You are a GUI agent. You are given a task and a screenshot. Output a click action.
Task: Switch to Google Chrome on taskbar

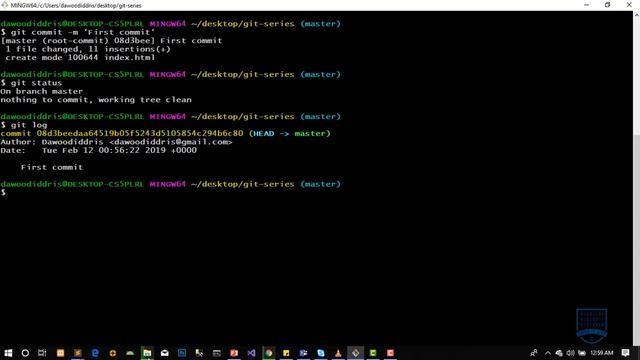pos(269,353)
